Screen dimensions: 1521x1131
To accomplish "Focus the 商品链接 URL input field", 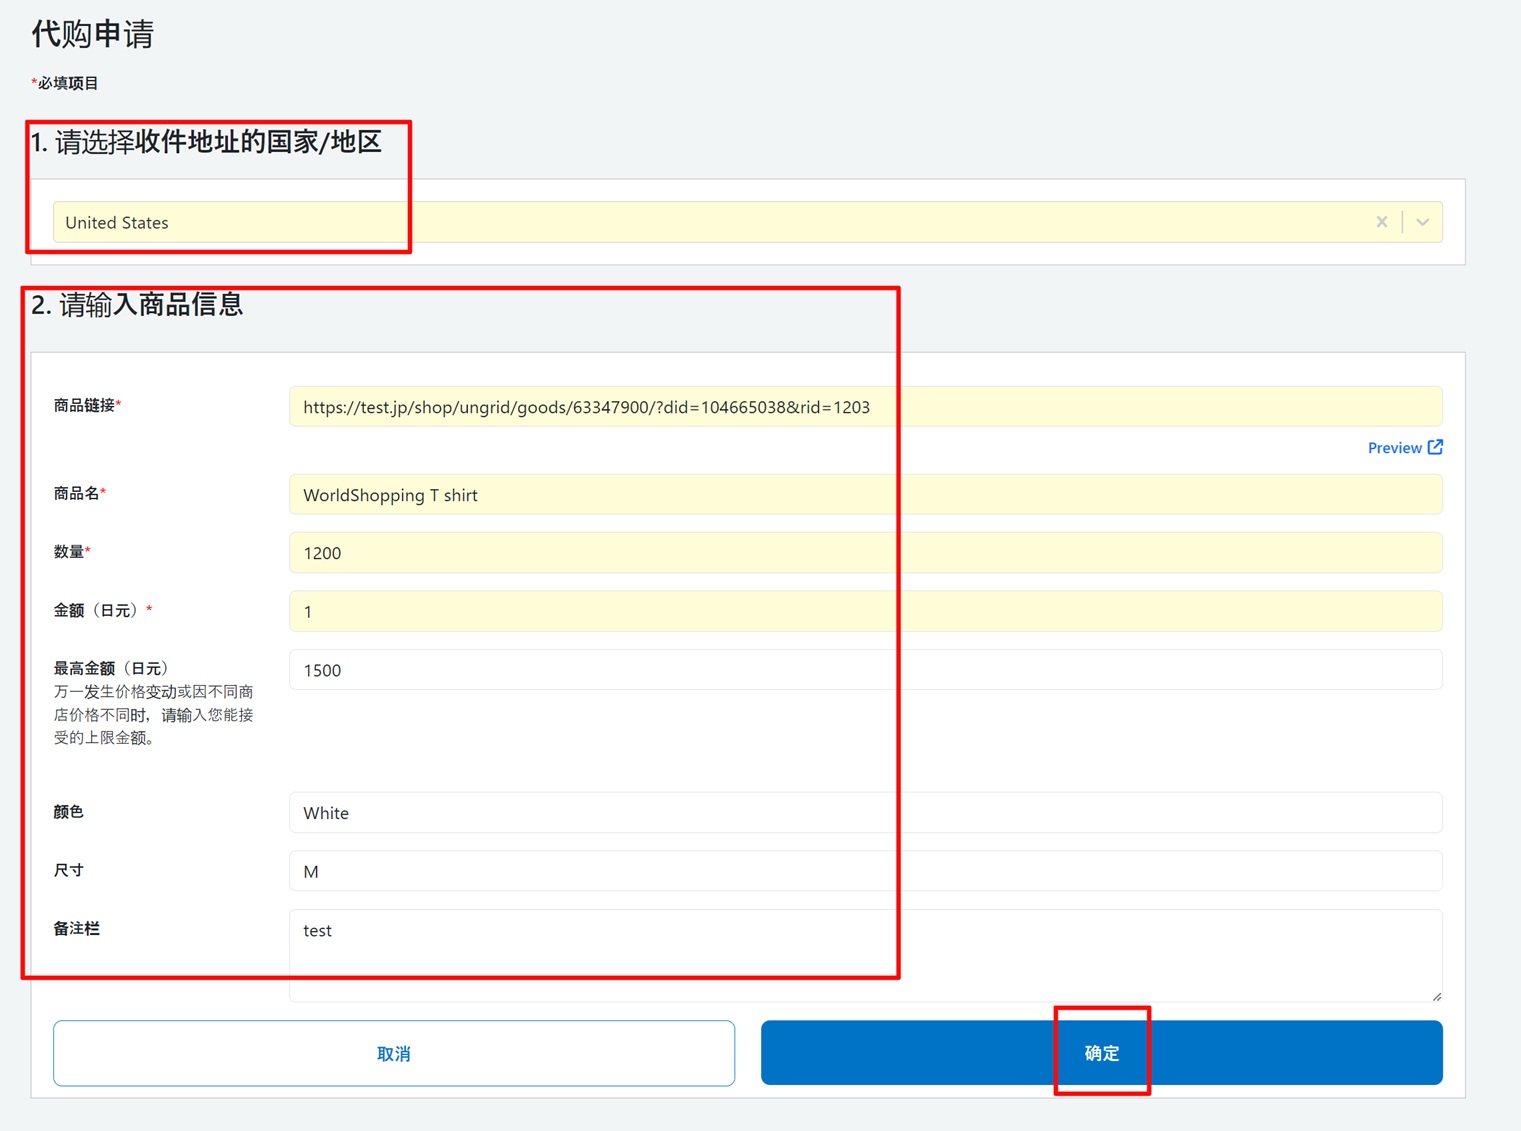I will (x=865, y=407).
